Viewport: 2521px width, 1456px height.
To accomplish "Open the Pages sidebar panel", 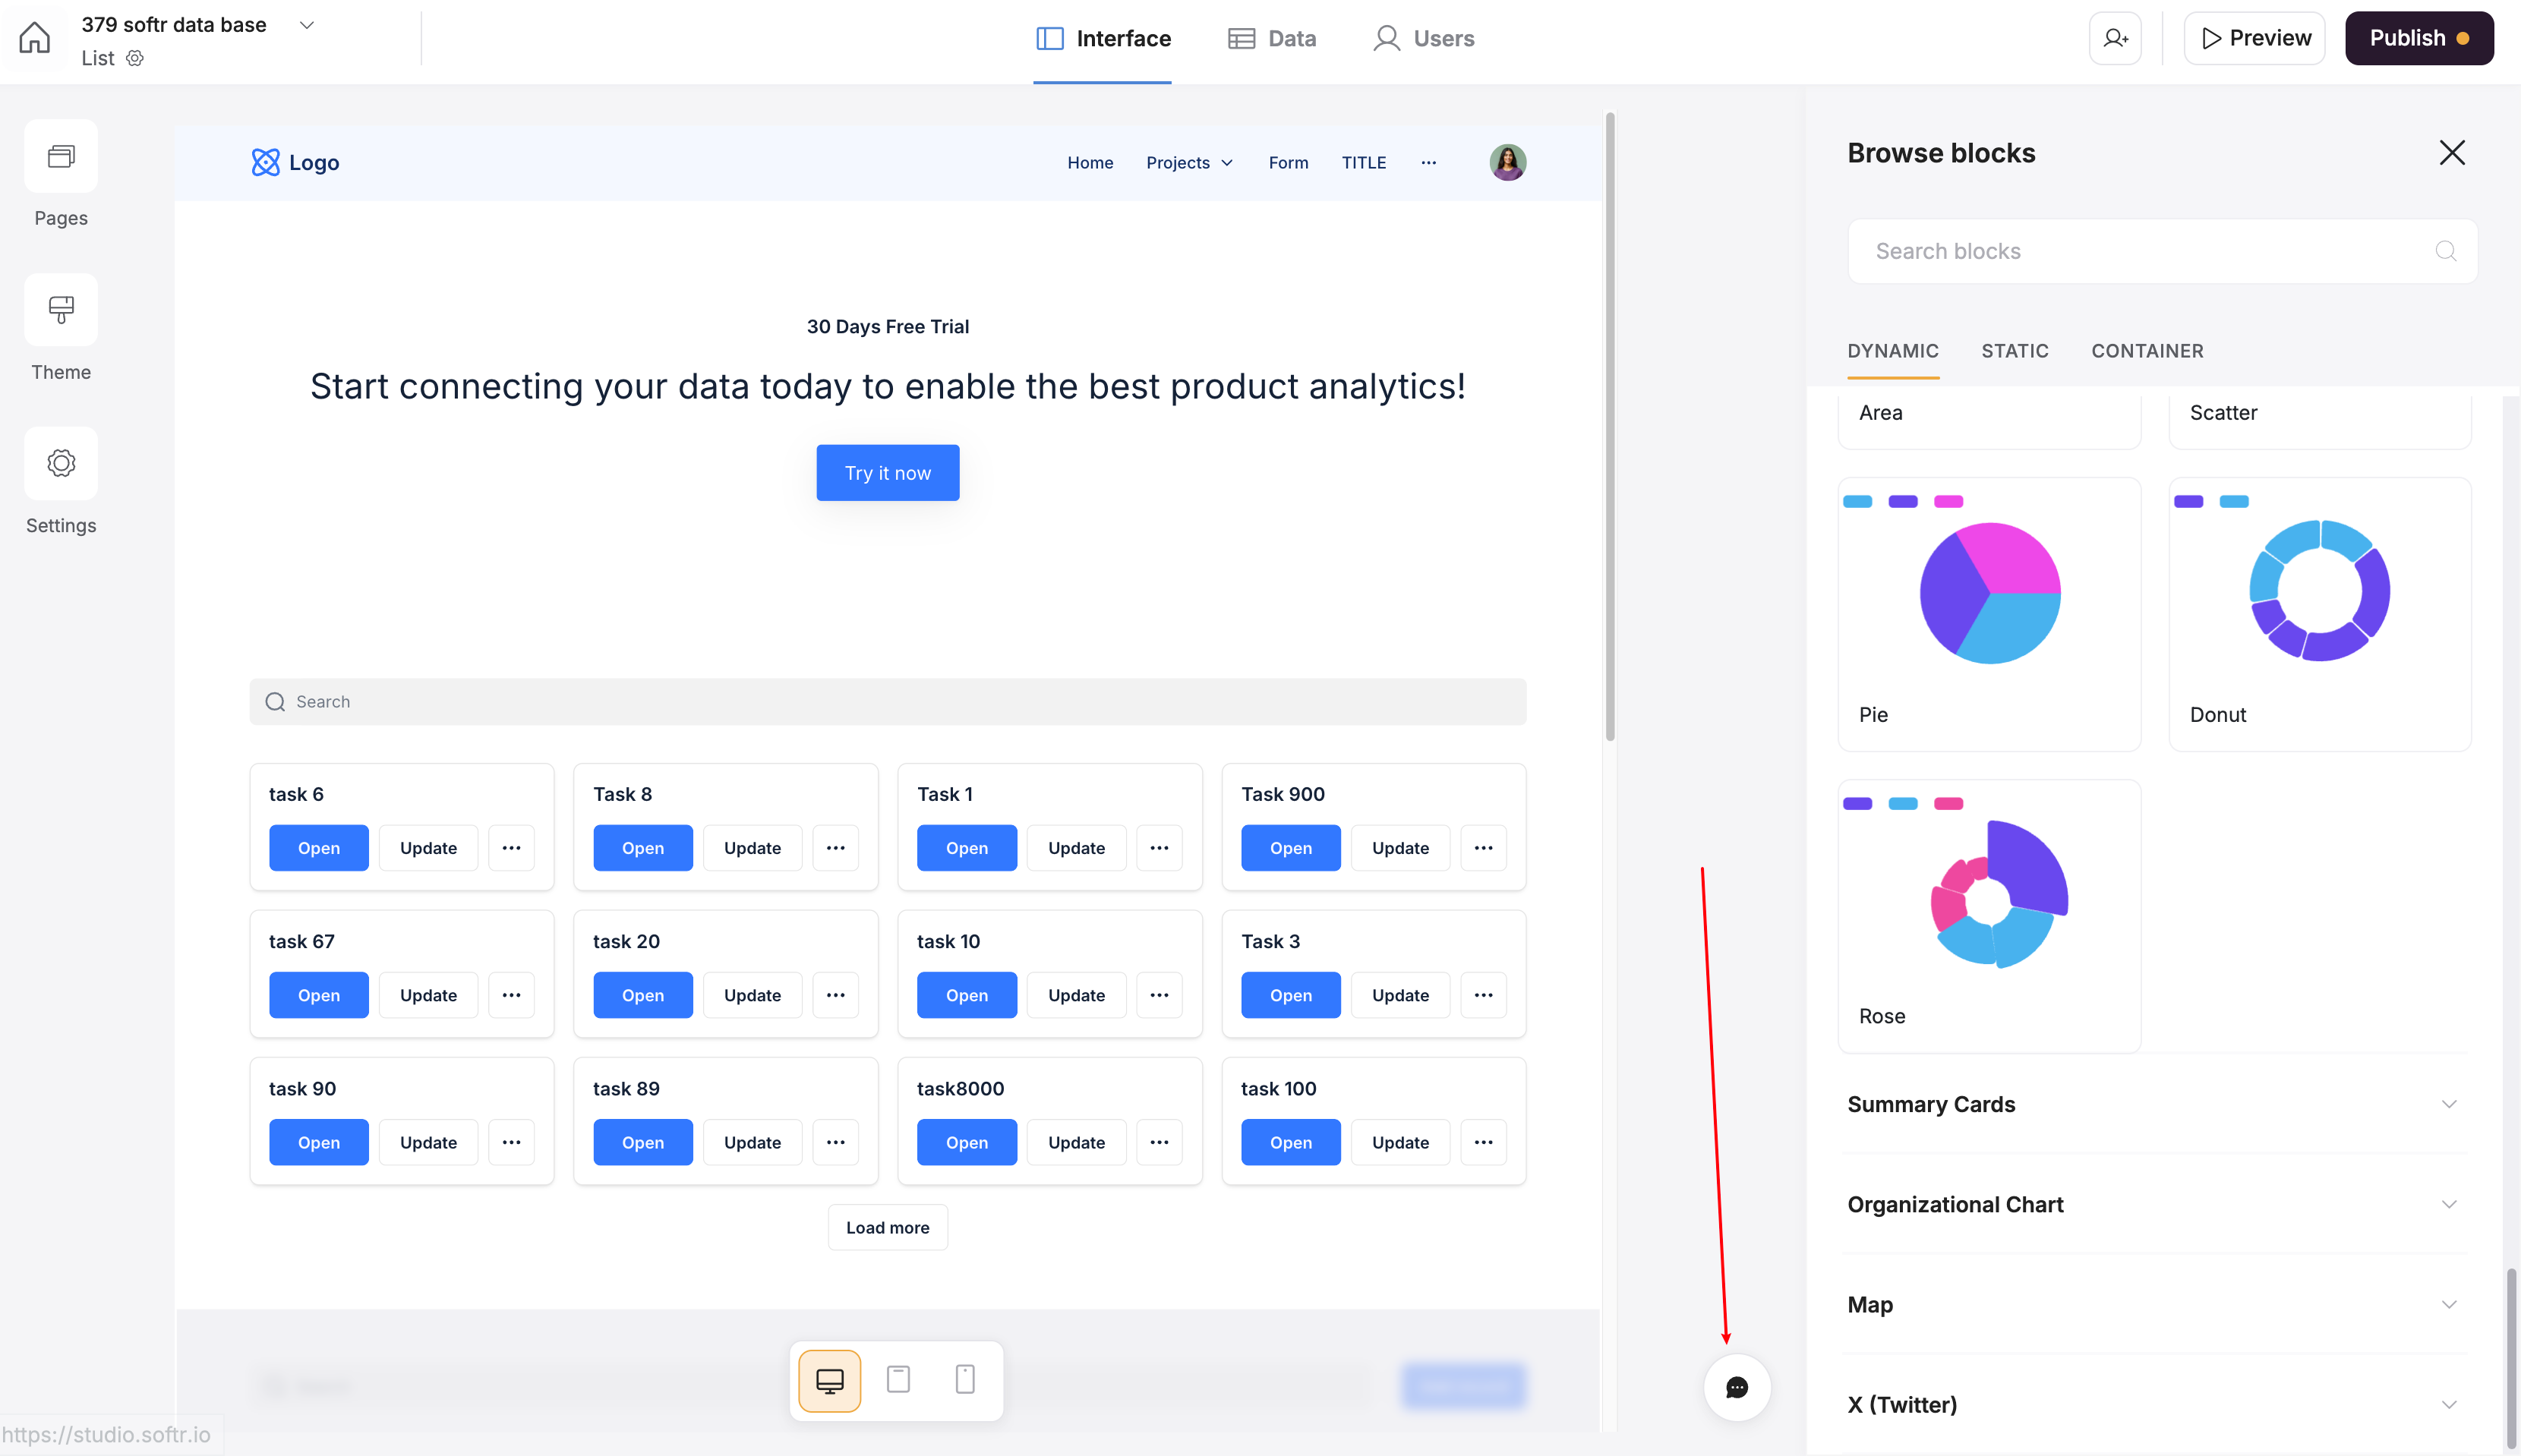I will pyautogui.click(x=61, y=157).
